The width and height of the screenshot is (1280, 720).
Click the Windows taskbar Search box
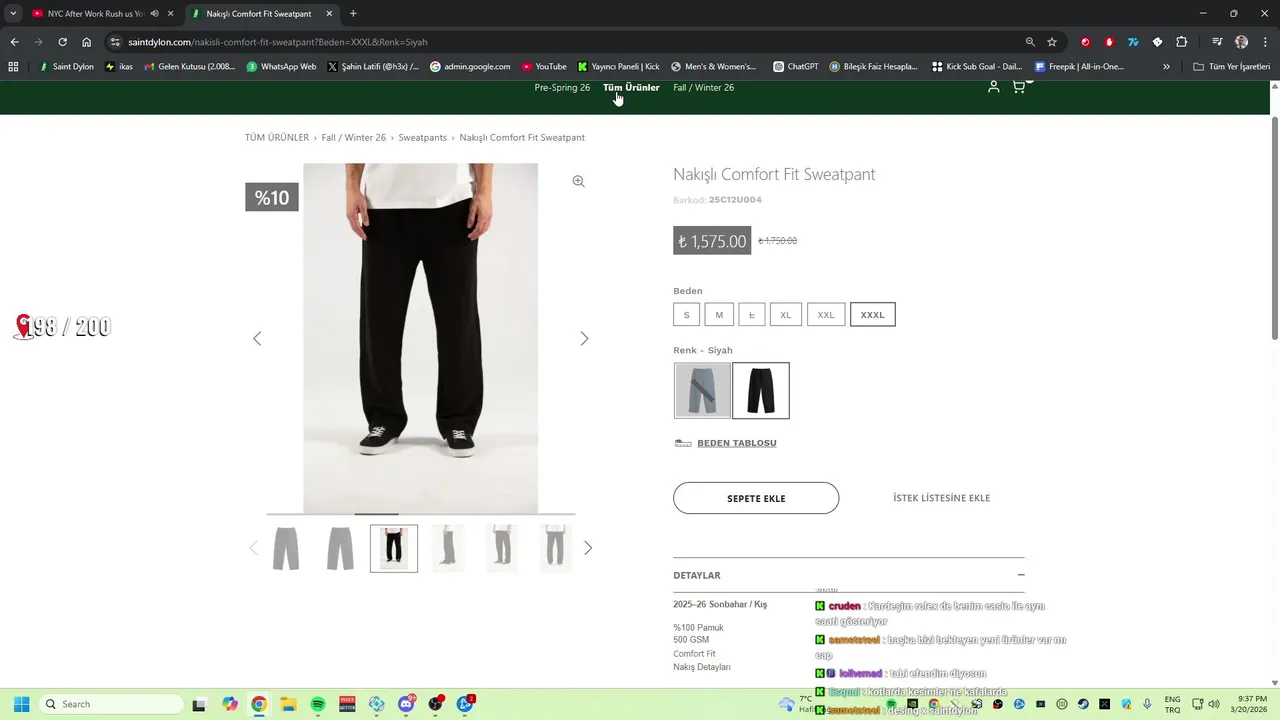click(x=111, y=704)
